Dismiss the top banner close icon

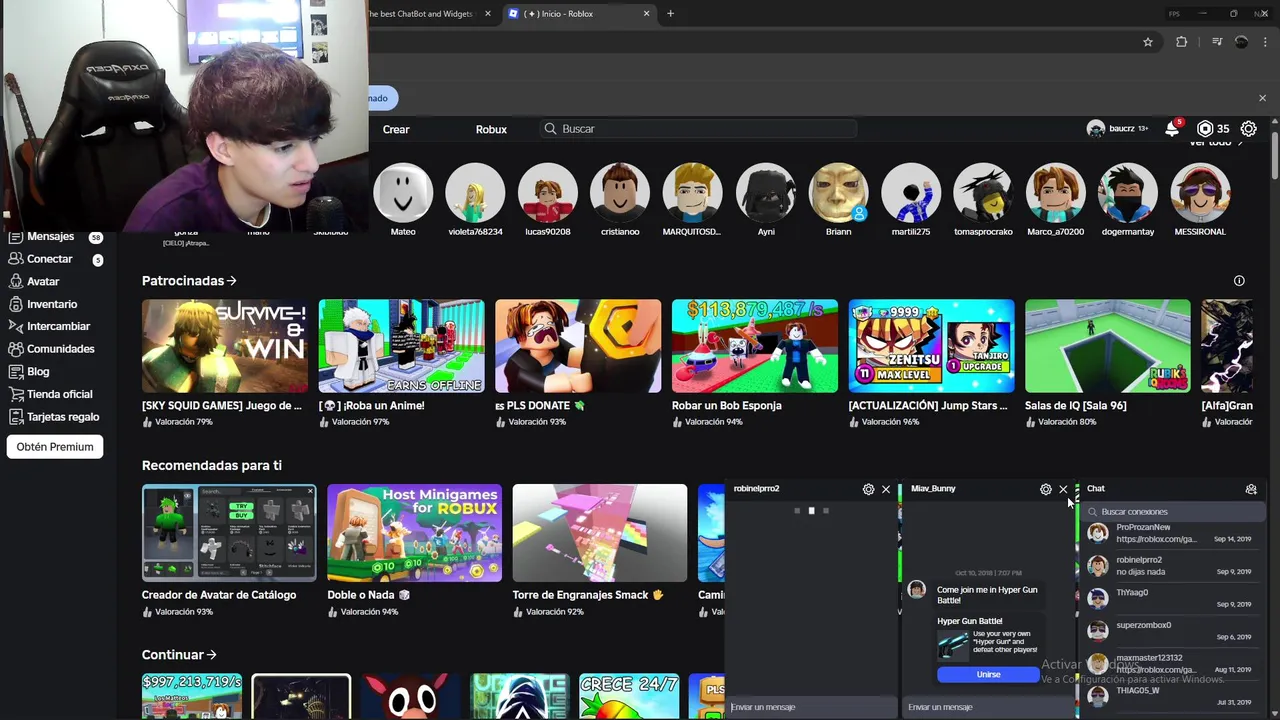pyautogui.click(x=1262, y=98)
